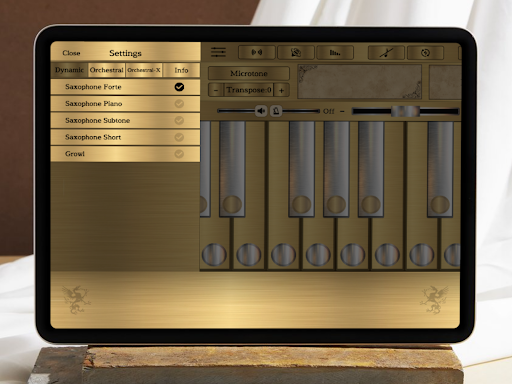Click the Settings panel title

[x=125, y=53]
